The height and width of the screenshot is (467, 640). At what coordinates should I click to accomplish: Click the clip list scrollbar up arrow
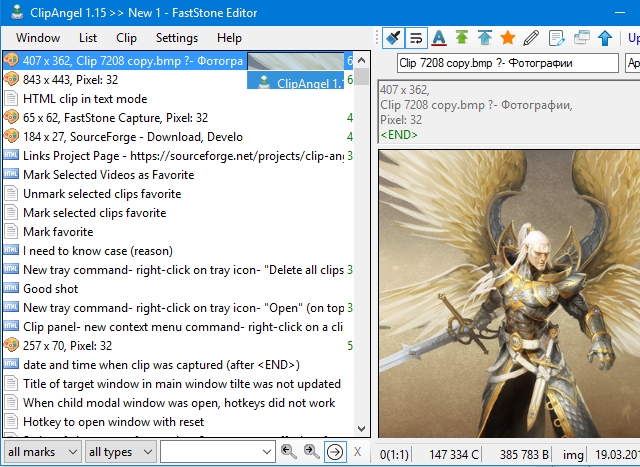[x=361, y=60]
